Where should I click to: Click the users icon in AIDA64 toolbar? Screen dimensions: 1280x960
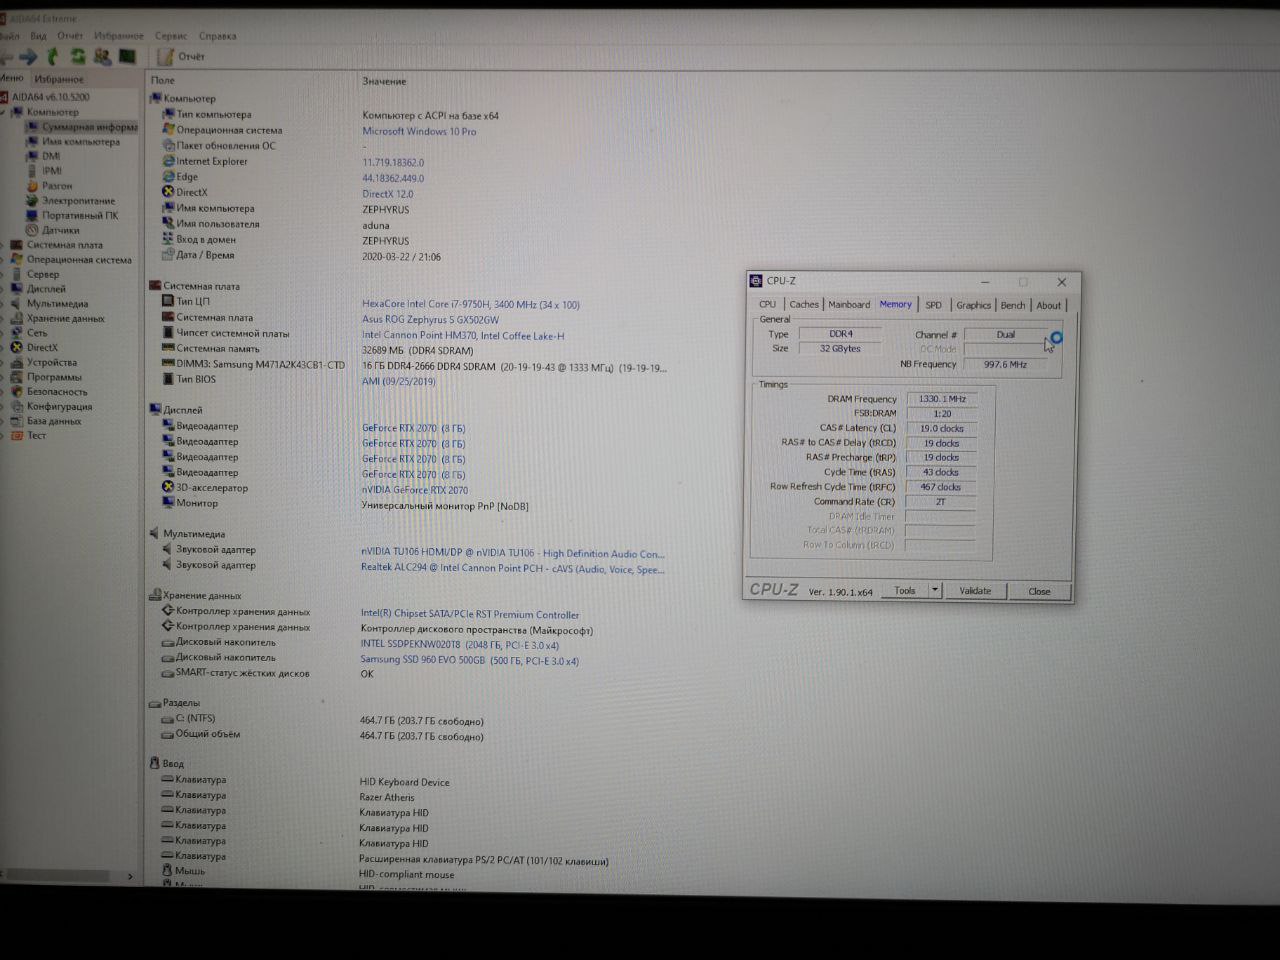click(102, 57)
